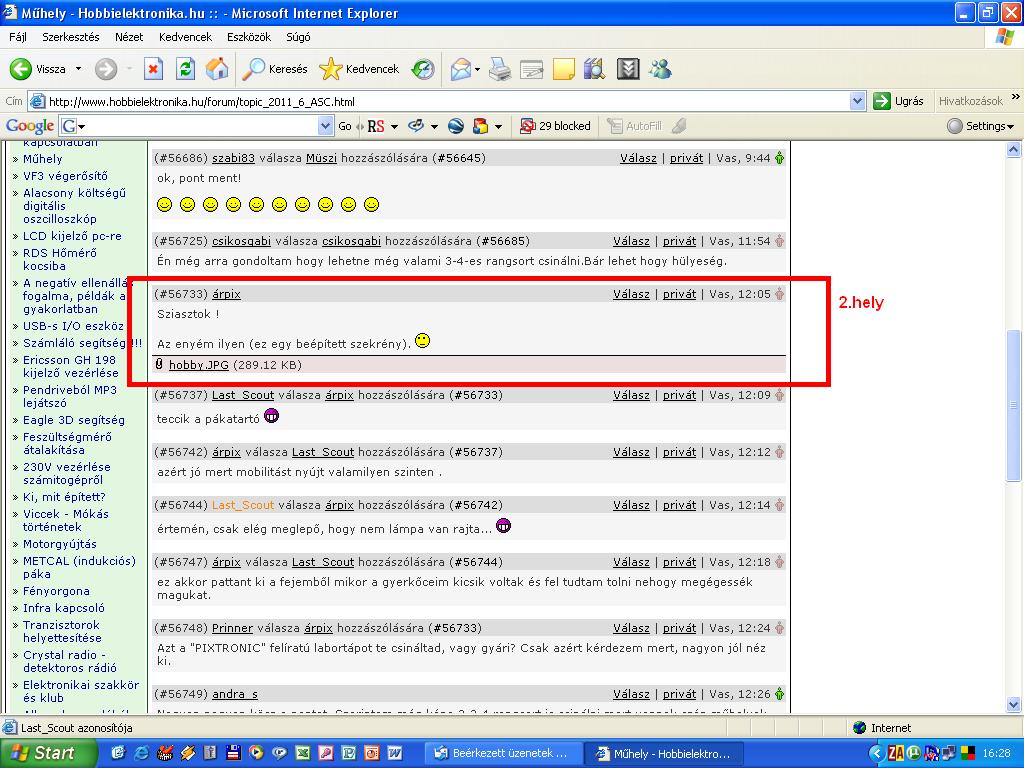The image size is (1024, 768).
Task: Open the Research books toolbar icon
Action: pos(595,69)
